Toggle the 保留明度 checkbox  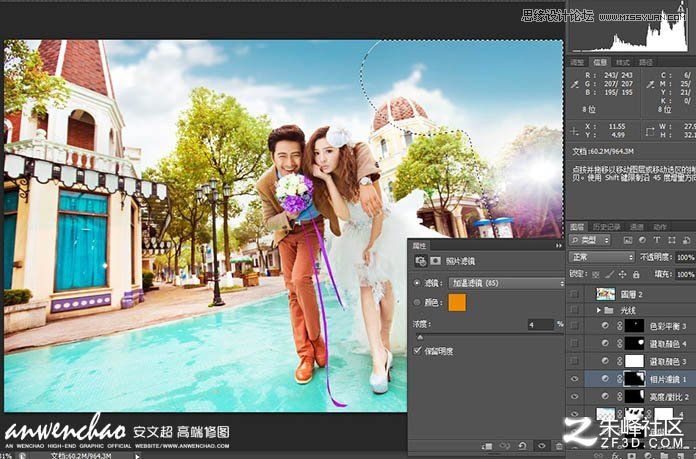point(417,351)
